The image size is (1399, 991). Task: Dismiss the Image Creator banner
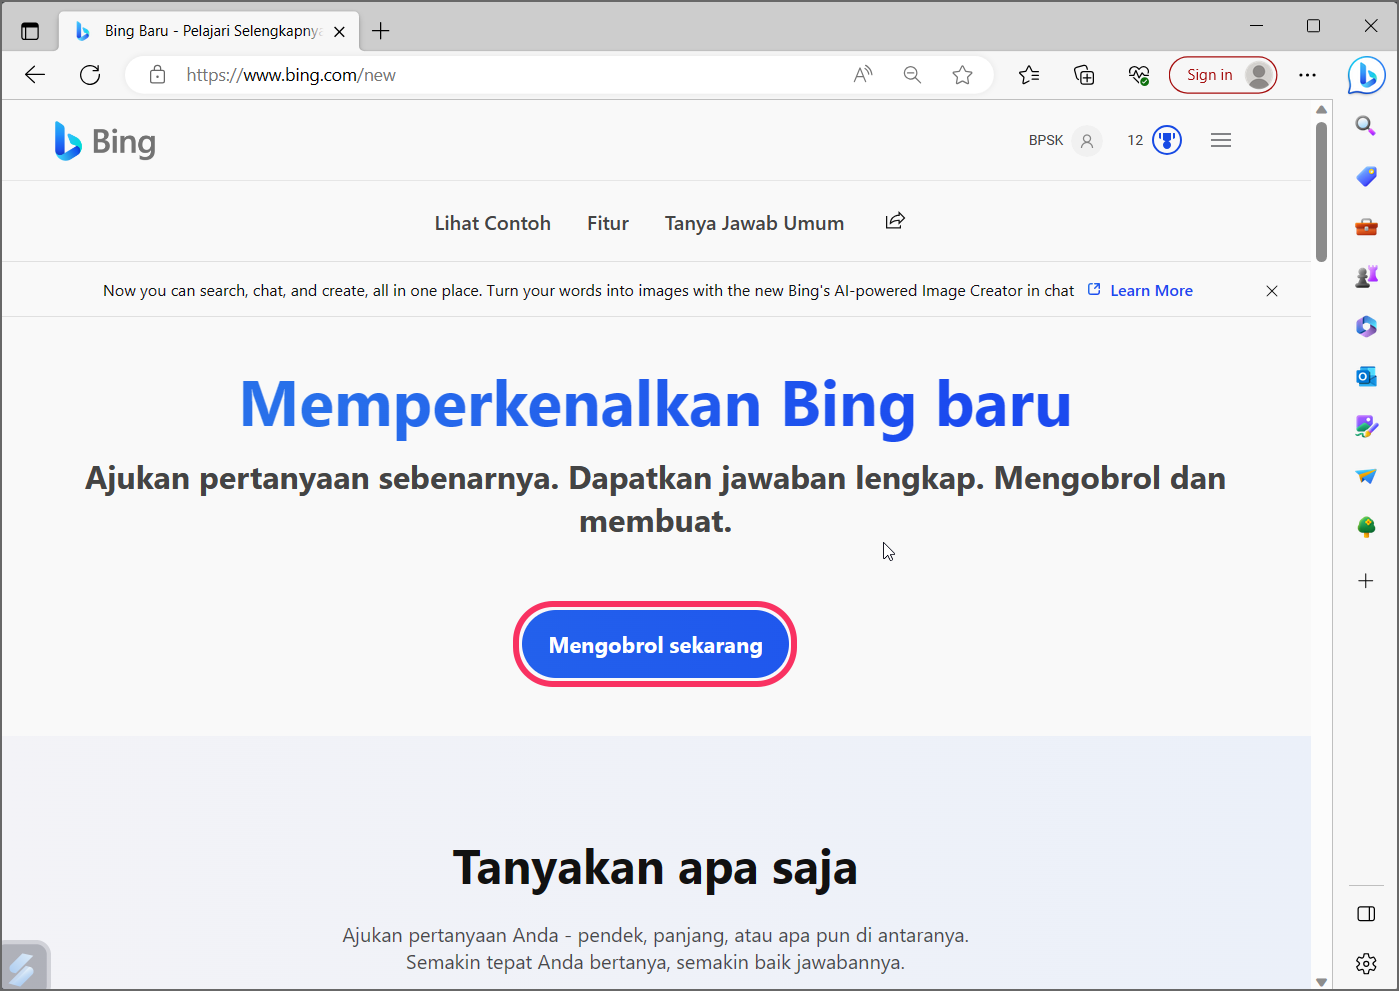pos(1272,291)
